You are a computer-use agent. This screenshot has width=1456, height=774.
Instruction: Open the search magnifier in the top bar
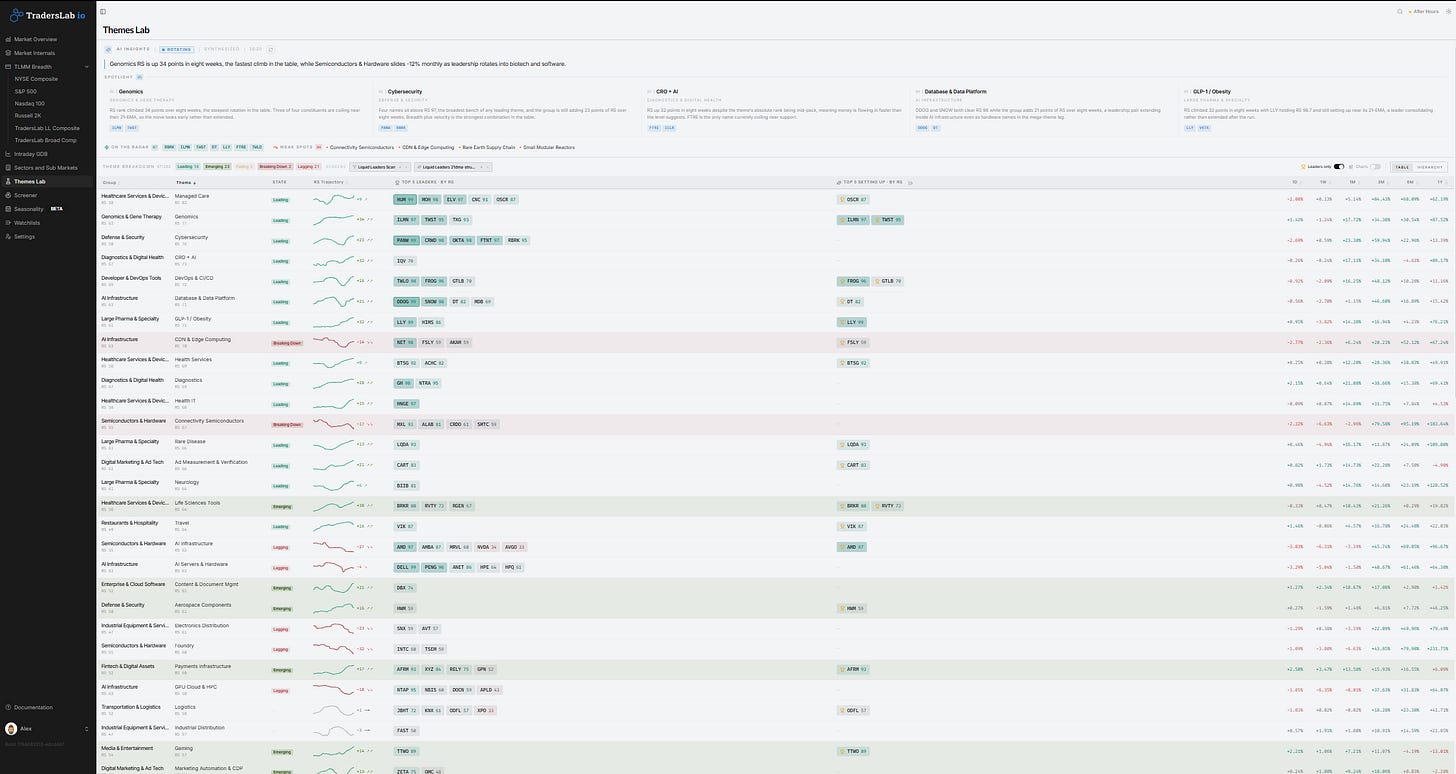pyautogui.click(x=1400, y=11)
